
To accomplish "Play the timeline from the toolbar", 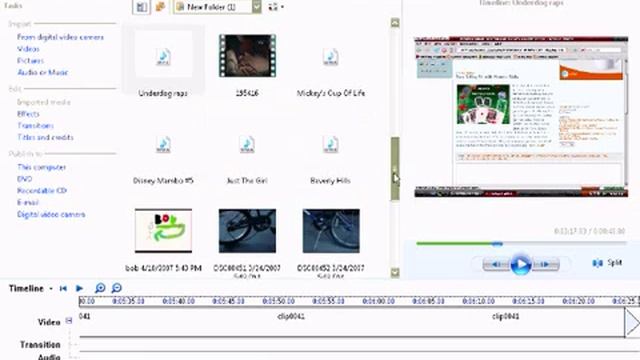I will click(79, 289).
